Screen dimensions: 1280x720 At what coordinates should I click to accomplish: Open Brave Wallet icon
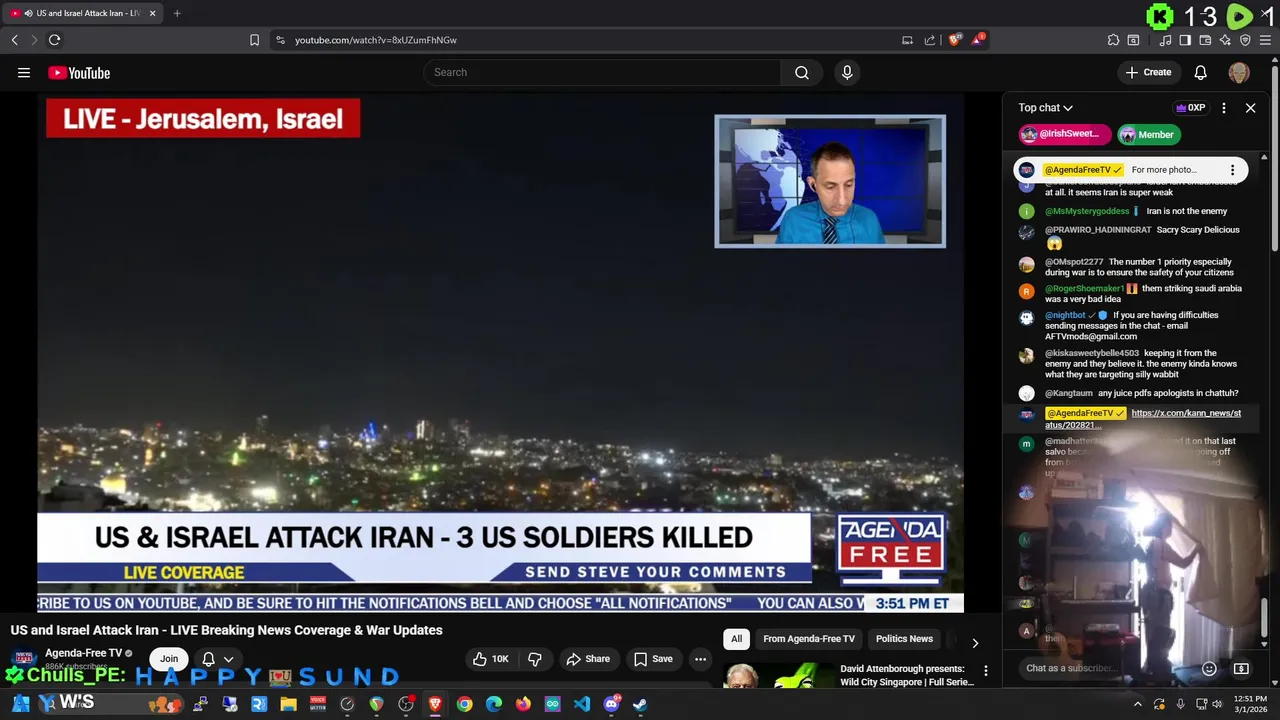[1205, 40]
